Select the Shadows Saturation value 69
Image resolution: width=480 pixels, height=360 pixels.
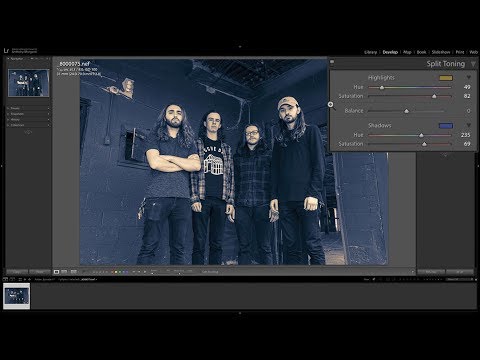pyautogui.click(x=467, y=144)
